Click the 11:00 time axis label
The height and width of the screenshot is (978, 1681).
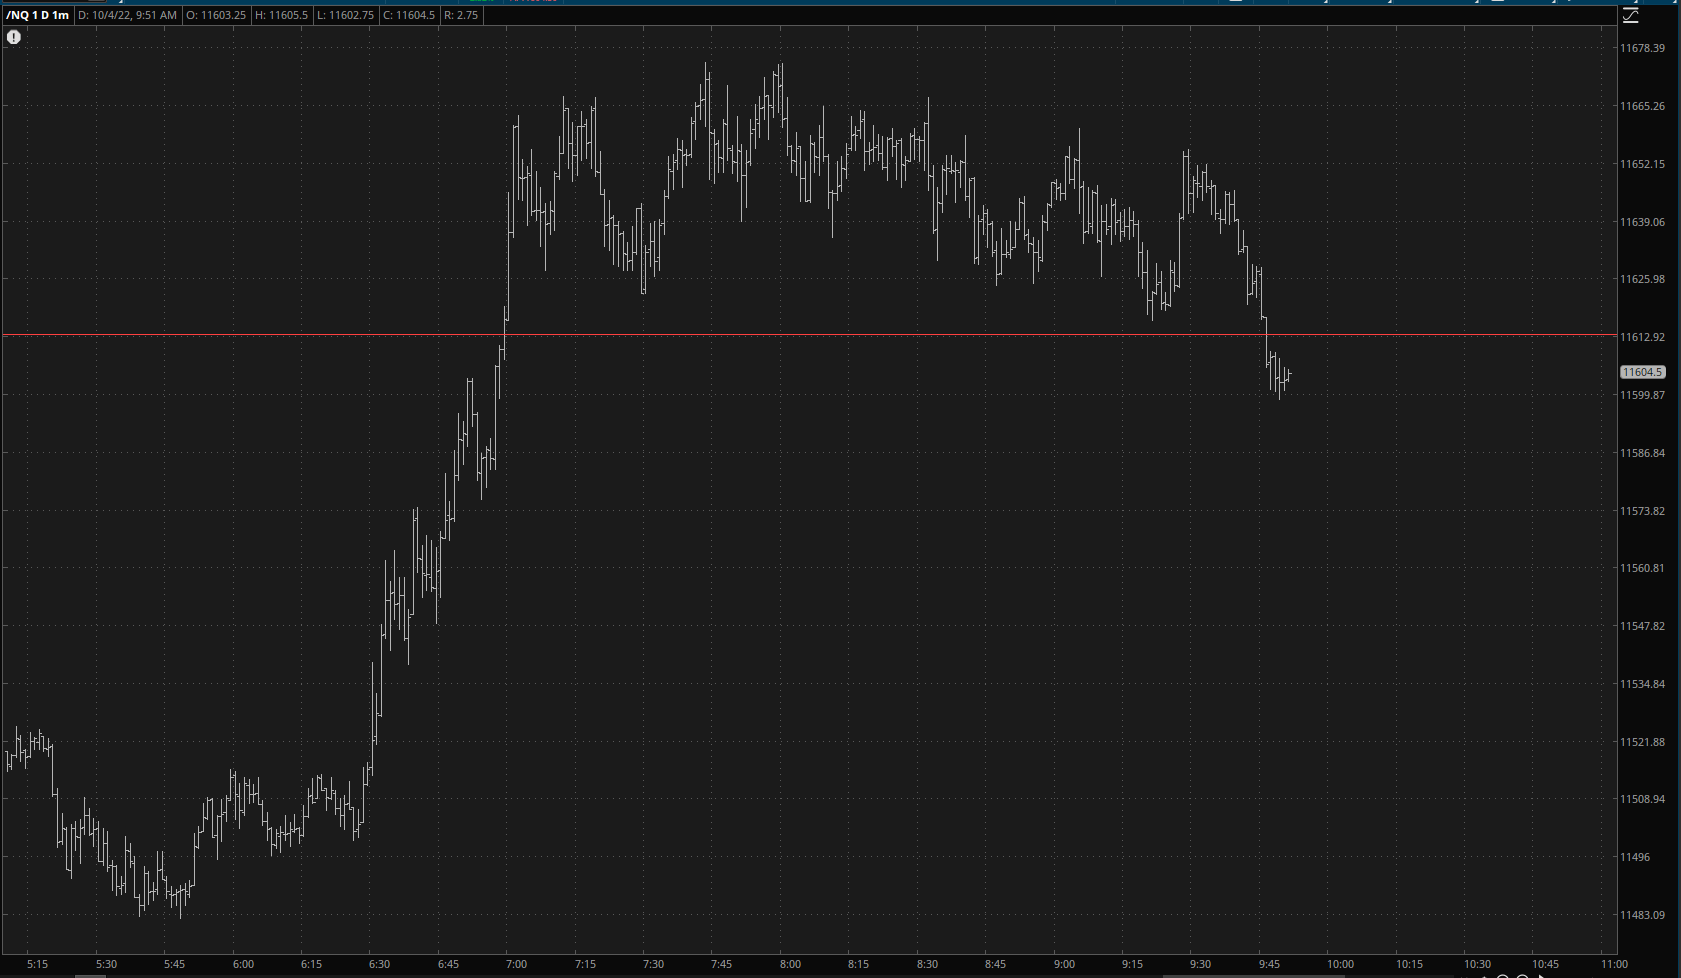click(1613, 964)
